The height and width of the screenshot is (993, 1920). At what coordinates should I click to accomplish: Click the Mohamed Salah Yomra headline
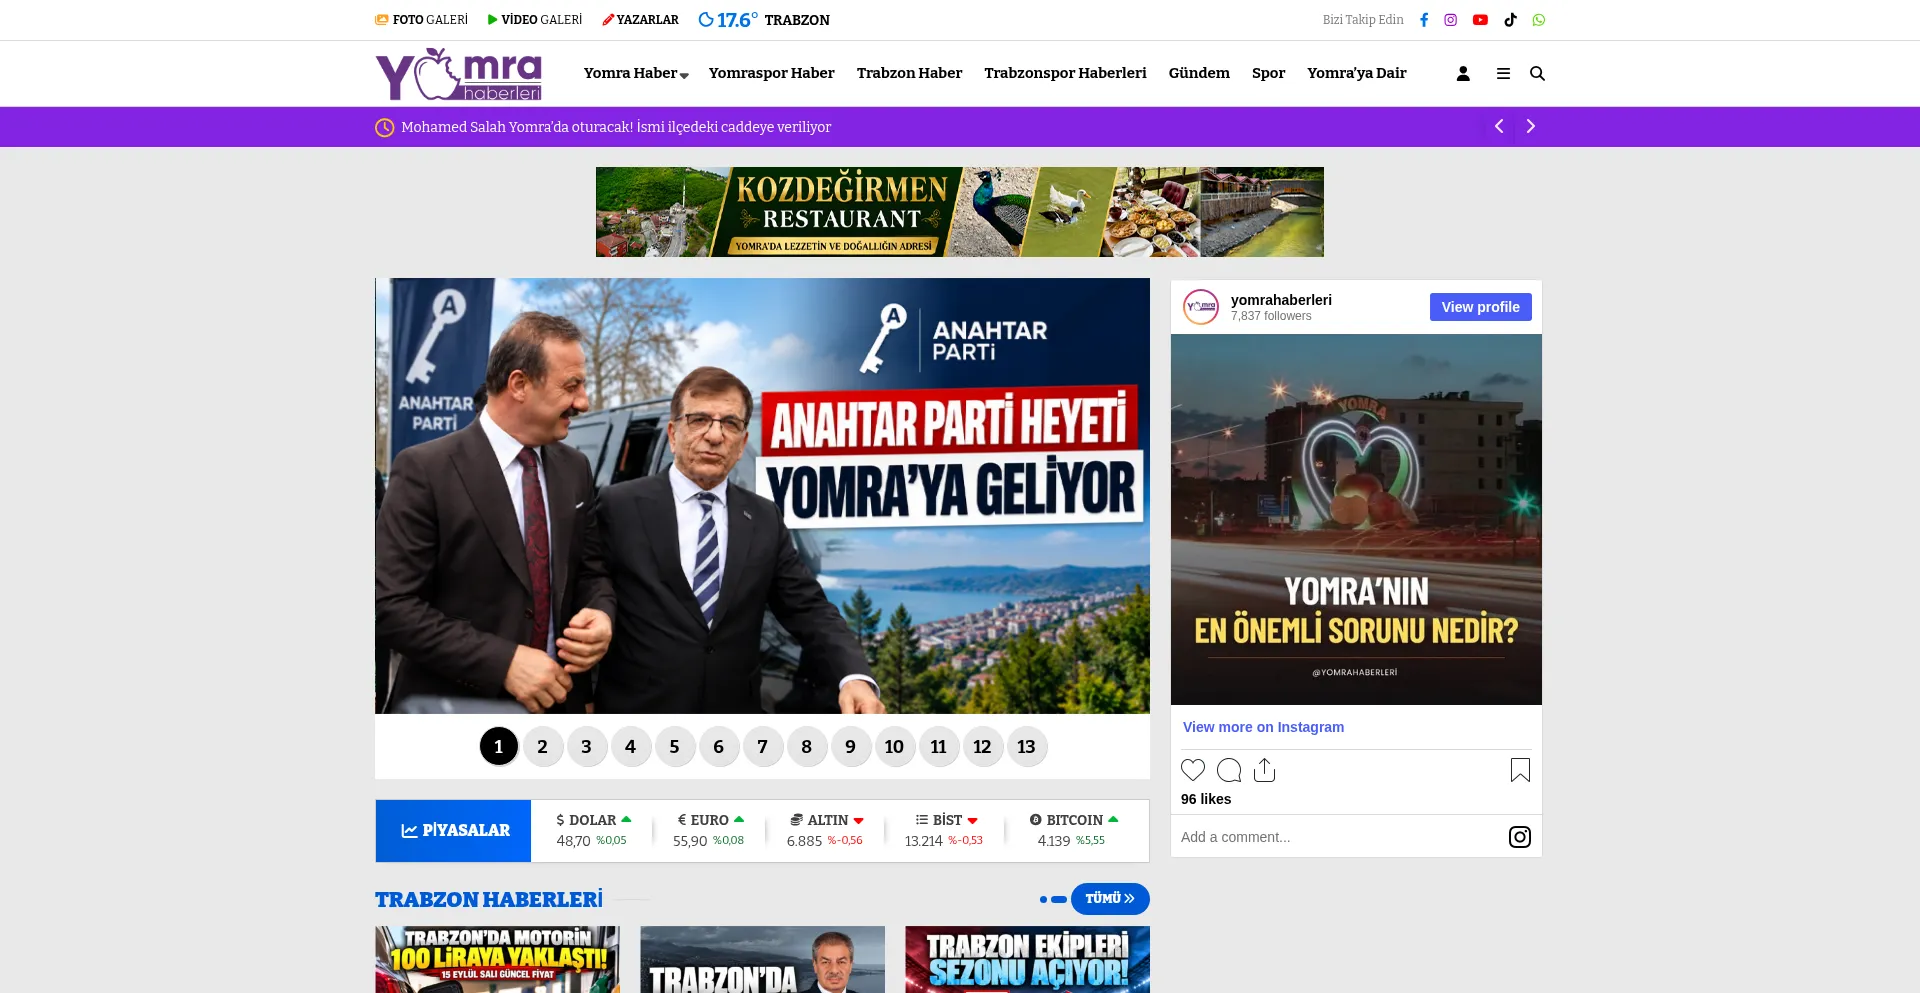[x=616, y=127]
